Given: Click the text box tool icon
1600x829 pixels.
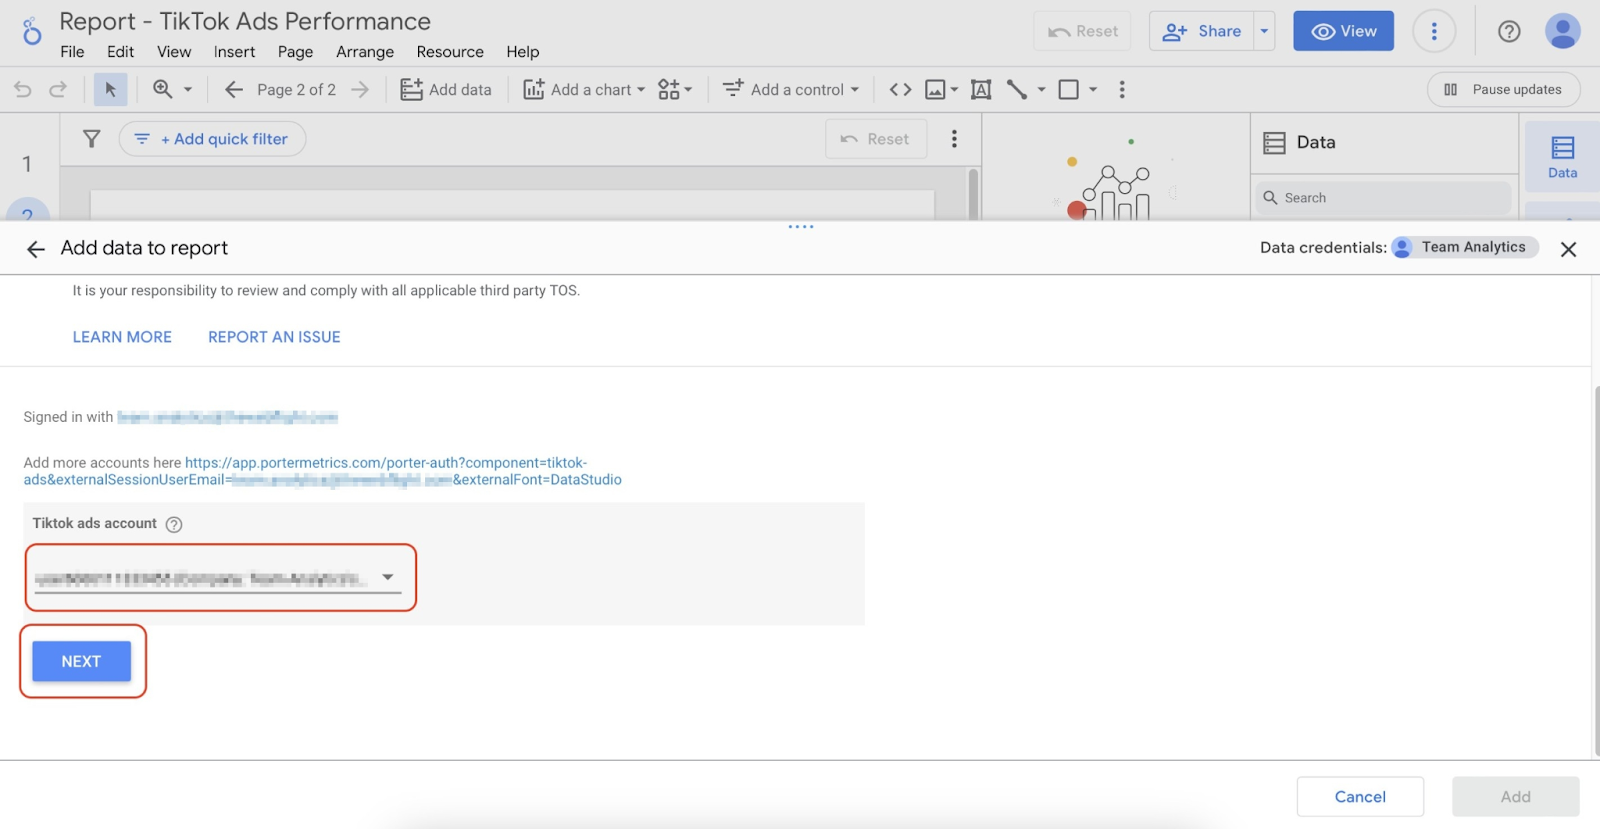Looking at the screenshot, I should 981,89.
